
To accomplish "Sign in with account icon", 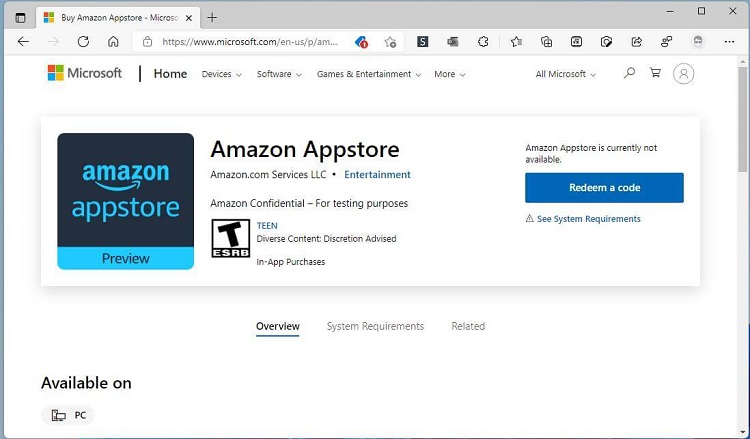I will click(x=683, y=74).
